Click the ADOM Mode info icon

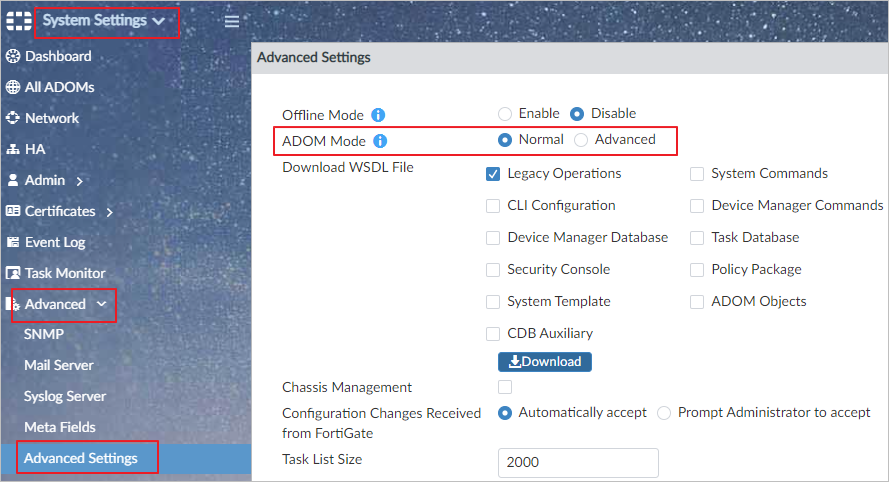click(380, 141)
